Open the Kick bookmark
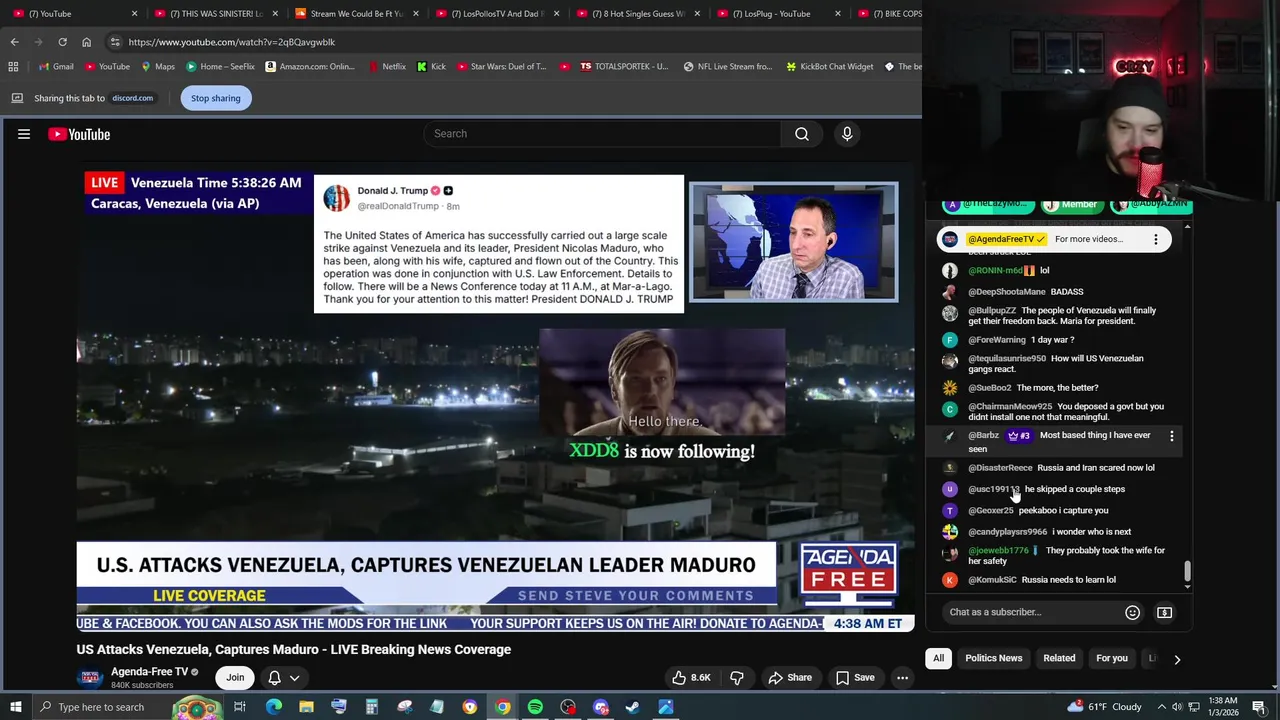The image size is (1280, 720). click(431, 66)
